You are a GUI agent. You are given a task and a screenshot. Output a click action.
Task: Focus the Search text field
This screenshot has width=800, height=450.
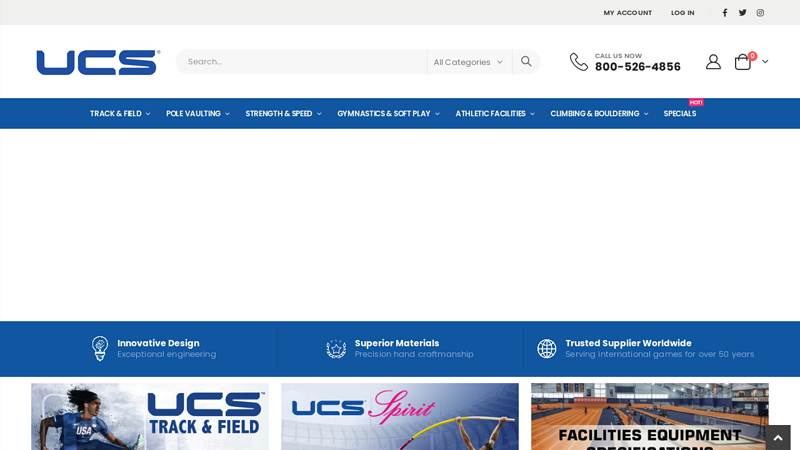(302, 62)
